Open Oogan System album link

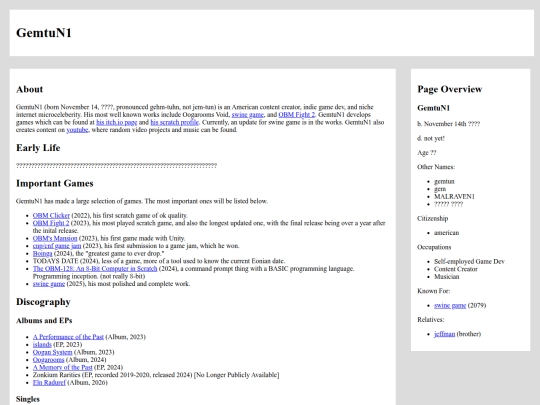52,352
